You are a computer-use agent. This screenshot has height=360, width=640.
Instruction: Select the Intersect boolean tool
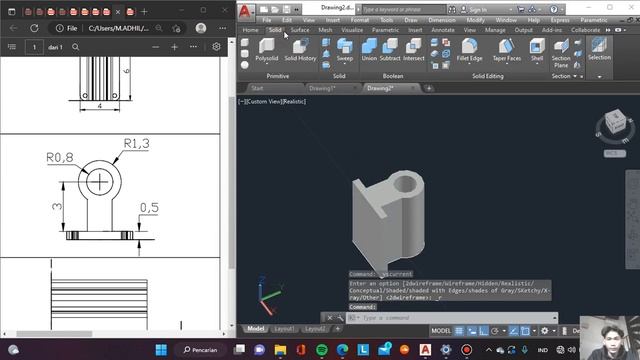tap(413, 50)
